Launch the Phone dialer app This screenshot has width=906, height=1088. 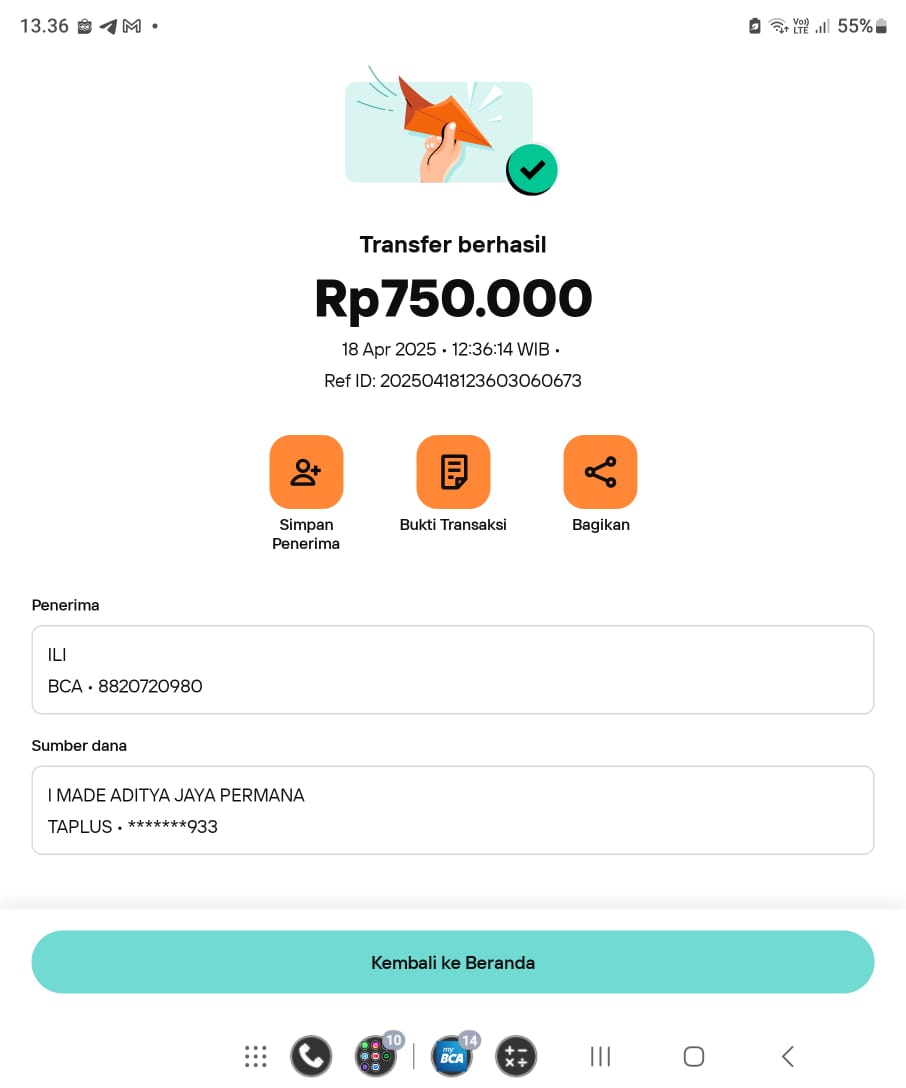click(x=311, y=1056)
